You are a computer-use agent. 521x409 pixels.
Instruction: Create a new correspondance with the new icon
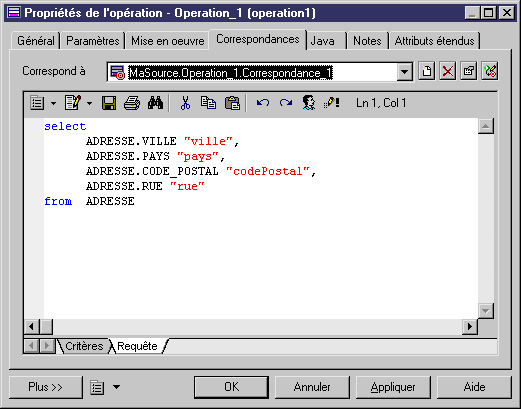click(427, 71)
